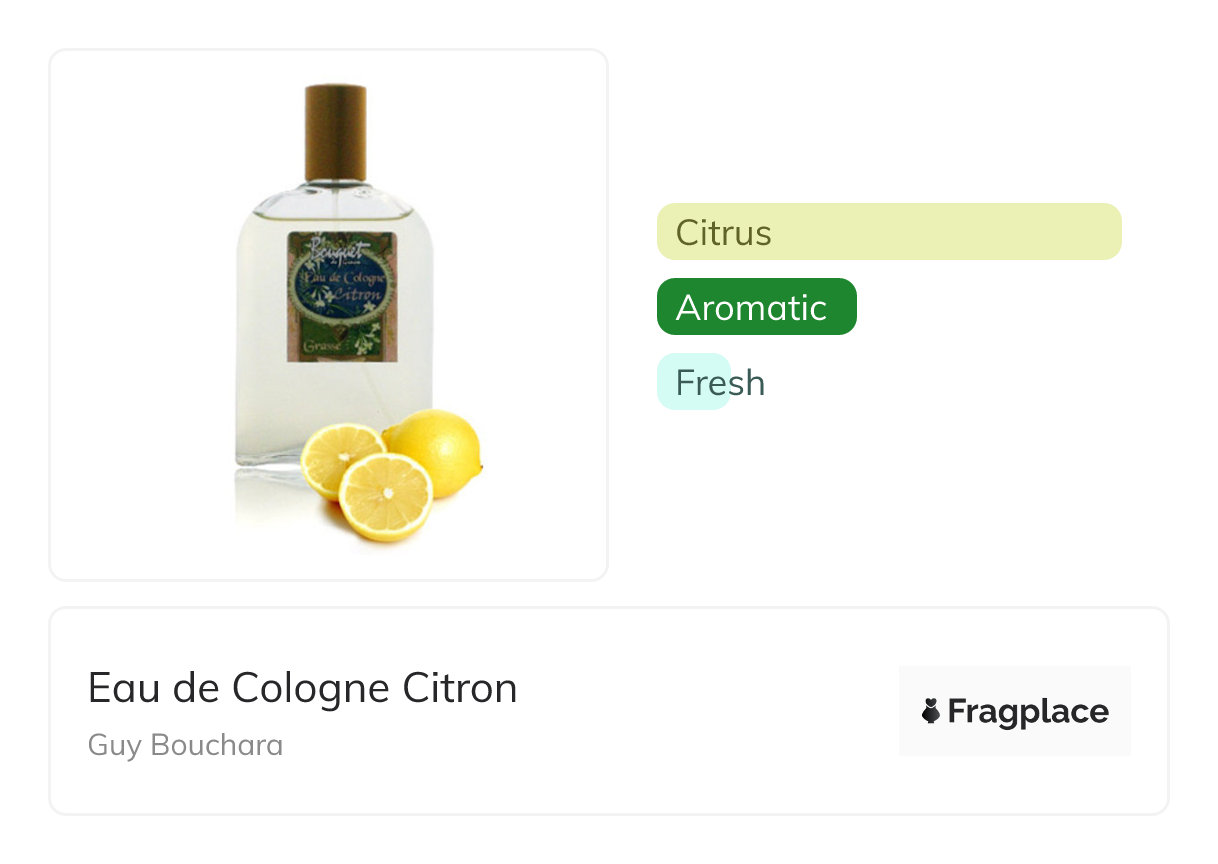Click the word Aromatic
This screenshot has height=864, width=1218.
click(751, 307)
